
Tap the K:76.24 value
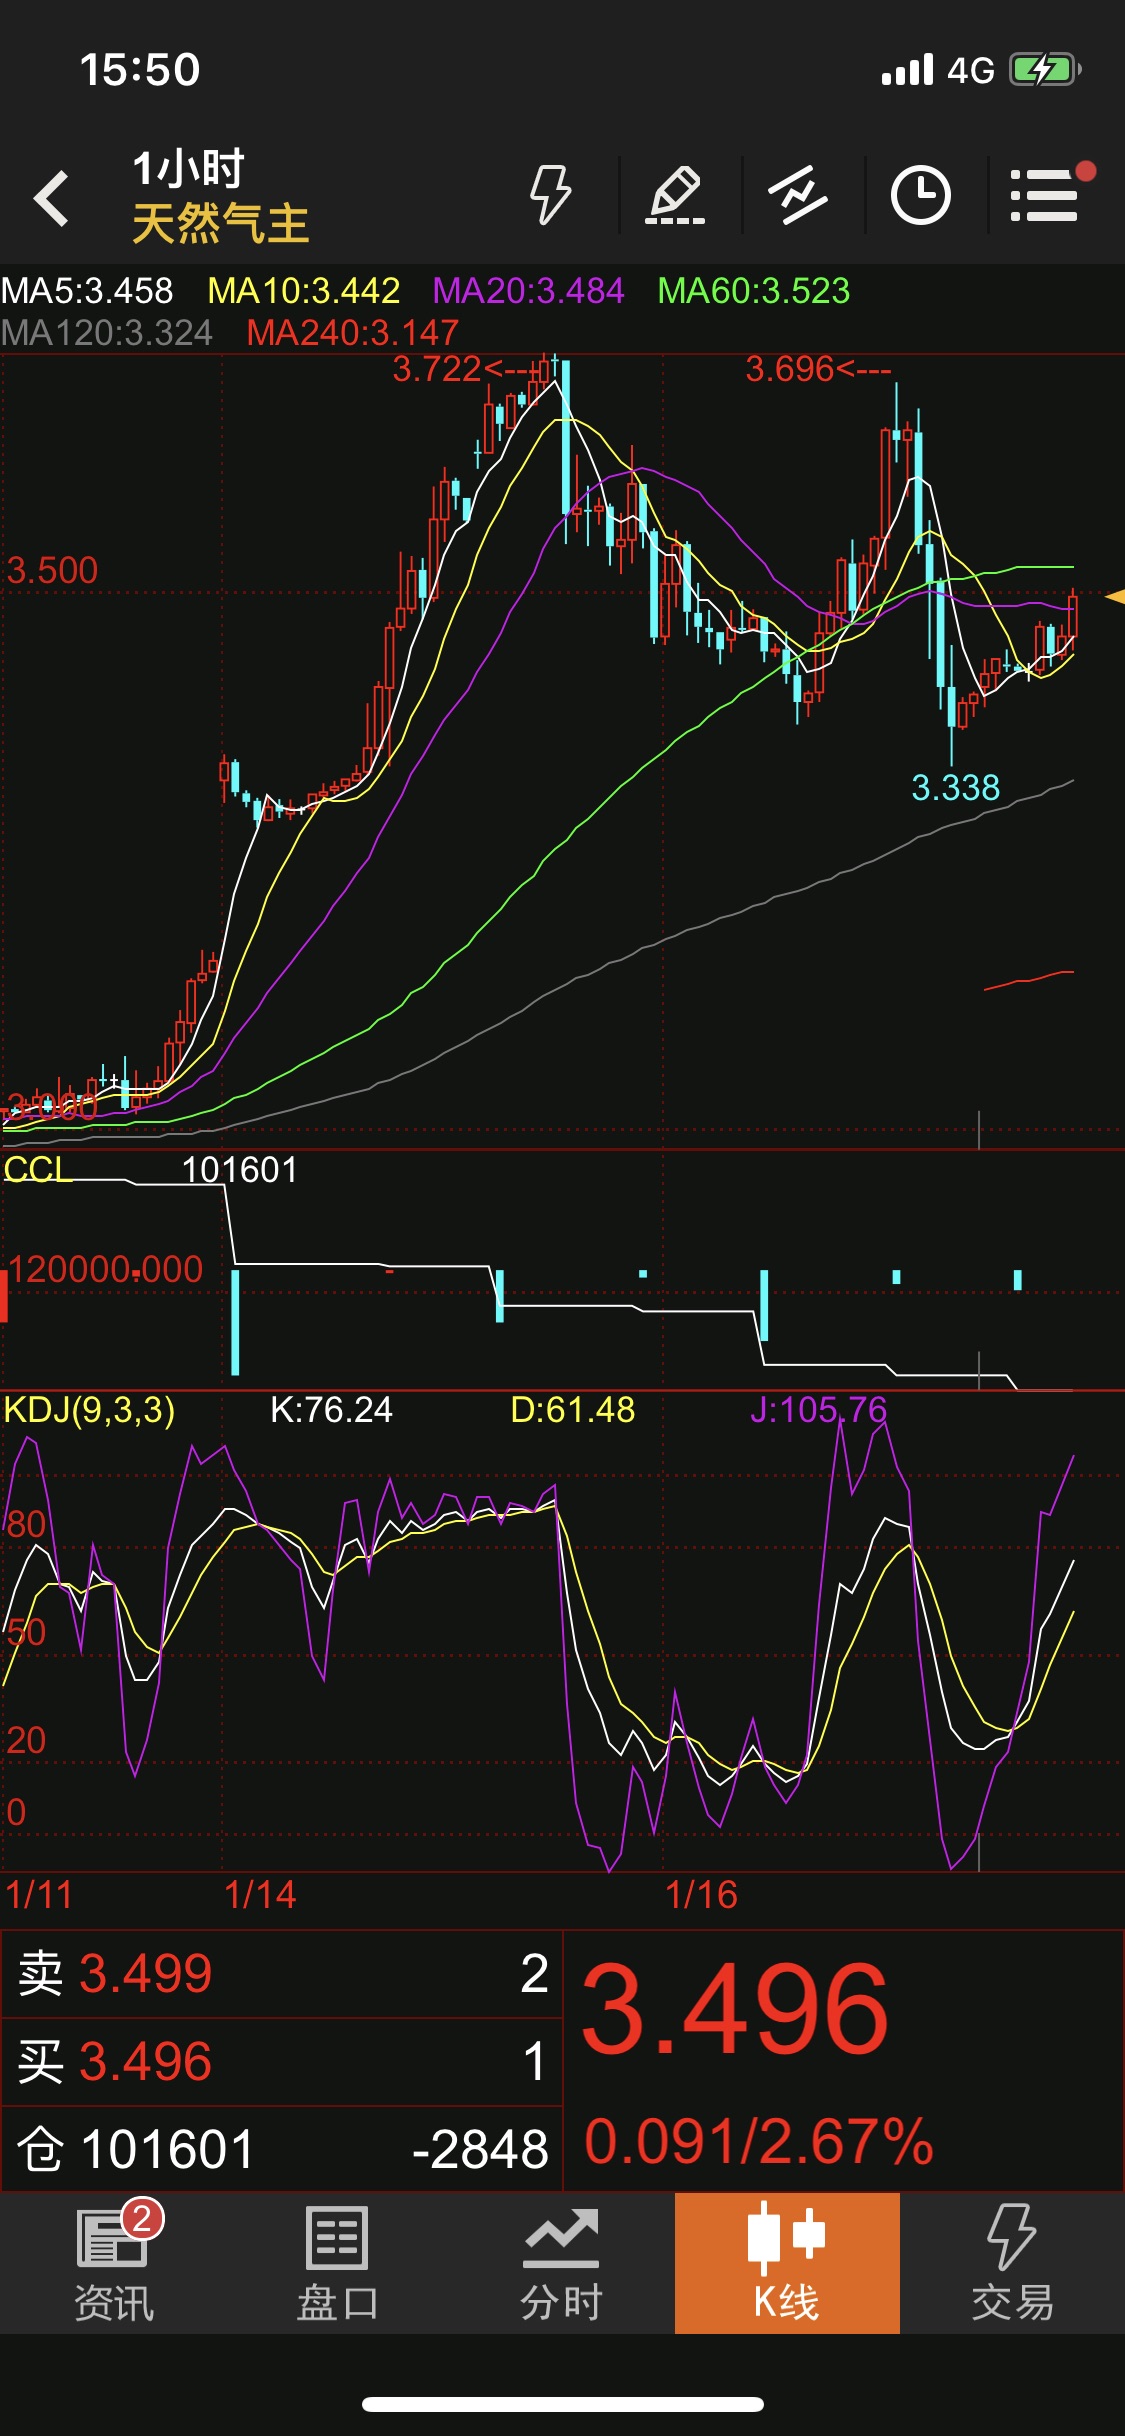click(332, 1410)
